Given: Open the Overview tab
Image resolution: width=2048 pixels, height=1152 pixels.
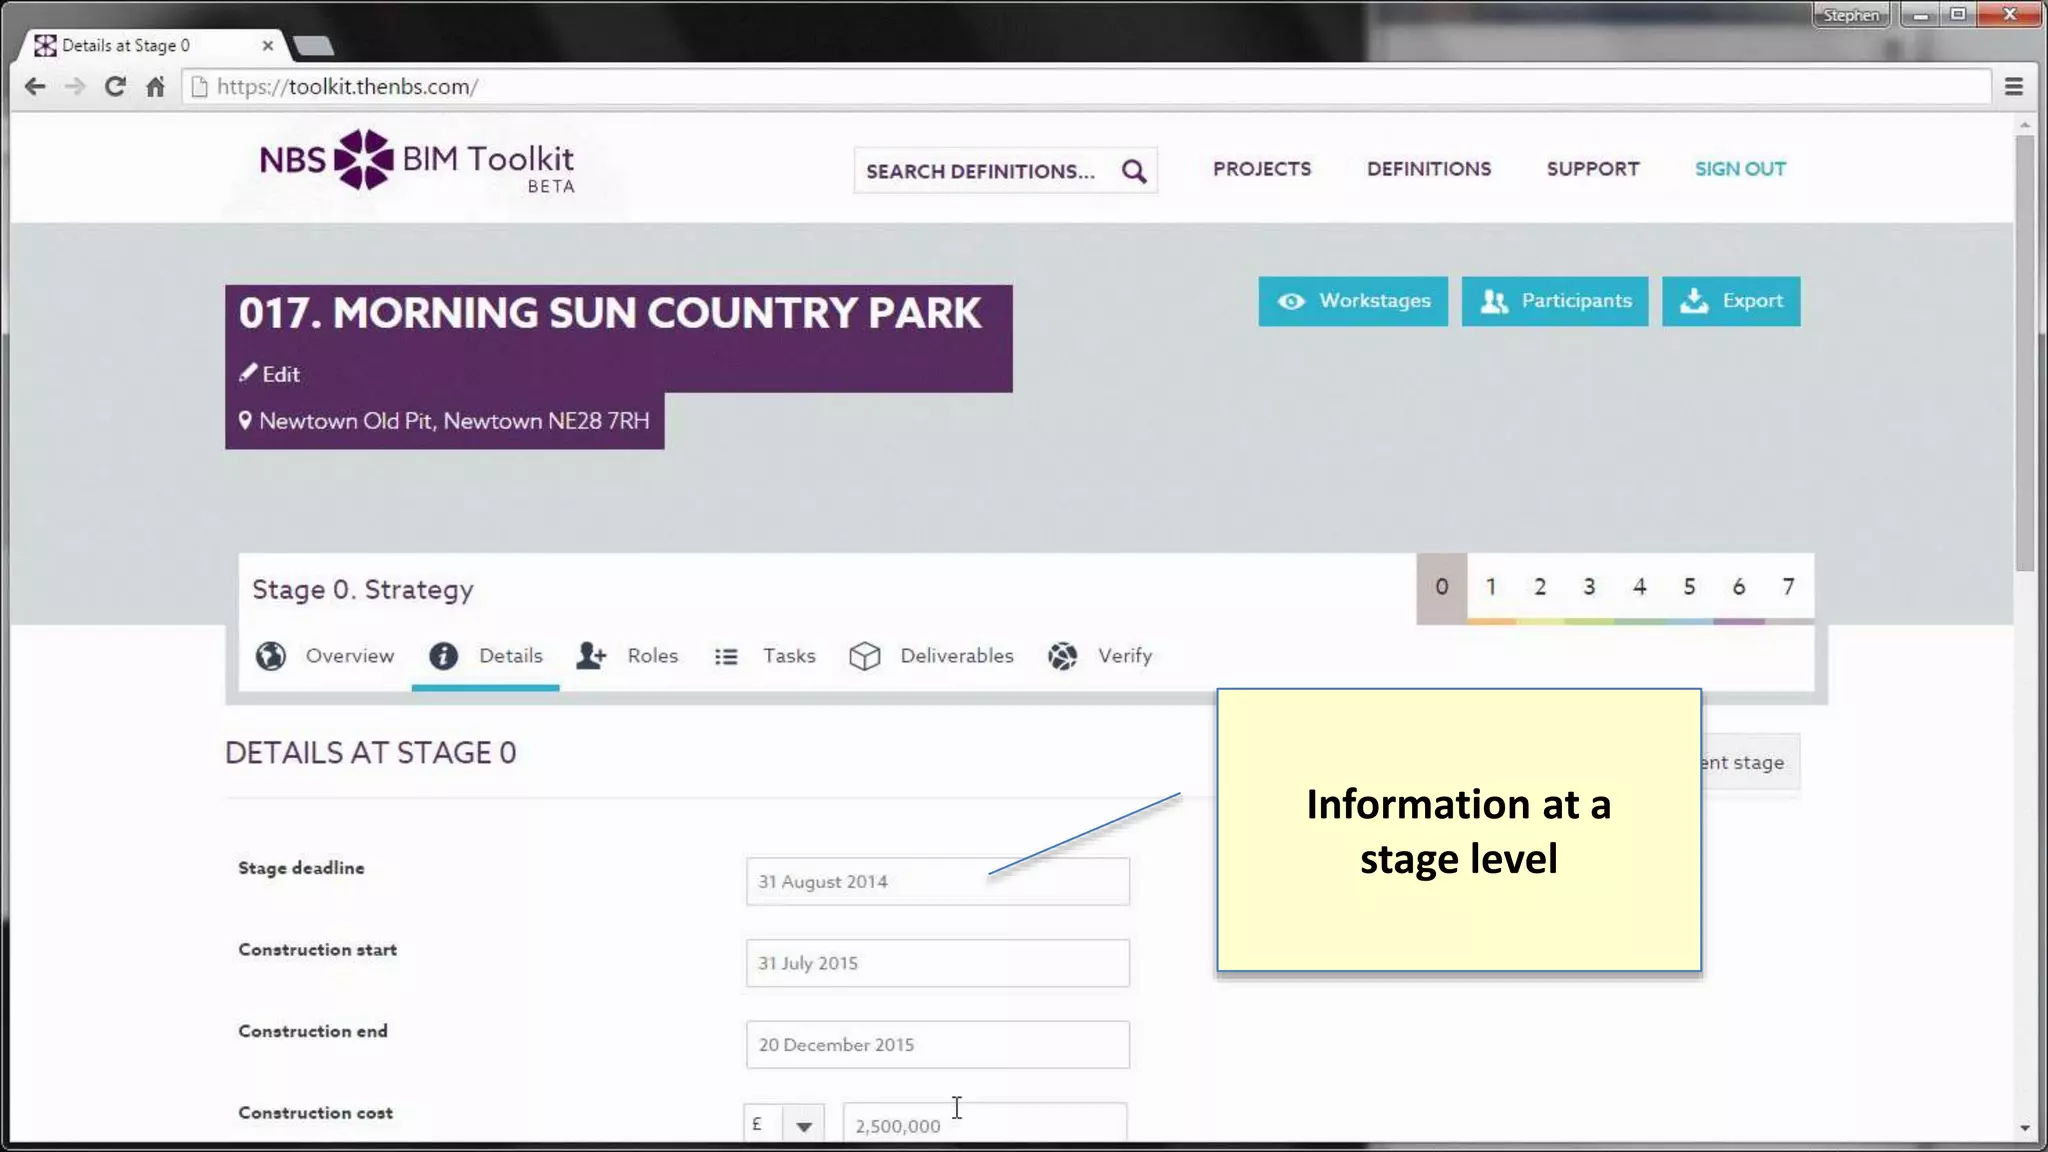Looking at the screenshot, I should click(325, 656).
